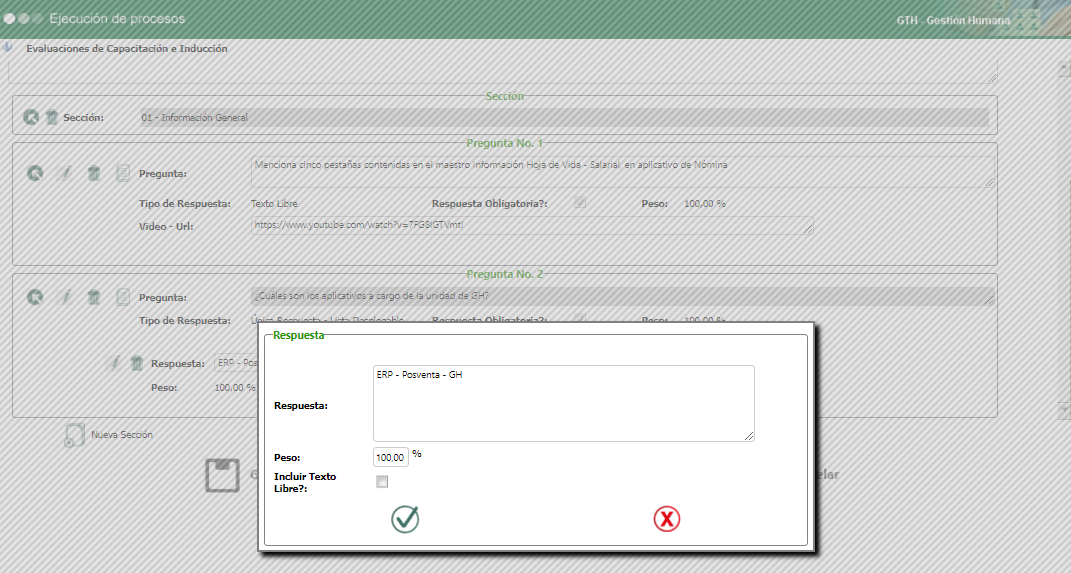Click the 'Evaluaciones de Capacitación e Inducción' title

(x=127, y=48)
